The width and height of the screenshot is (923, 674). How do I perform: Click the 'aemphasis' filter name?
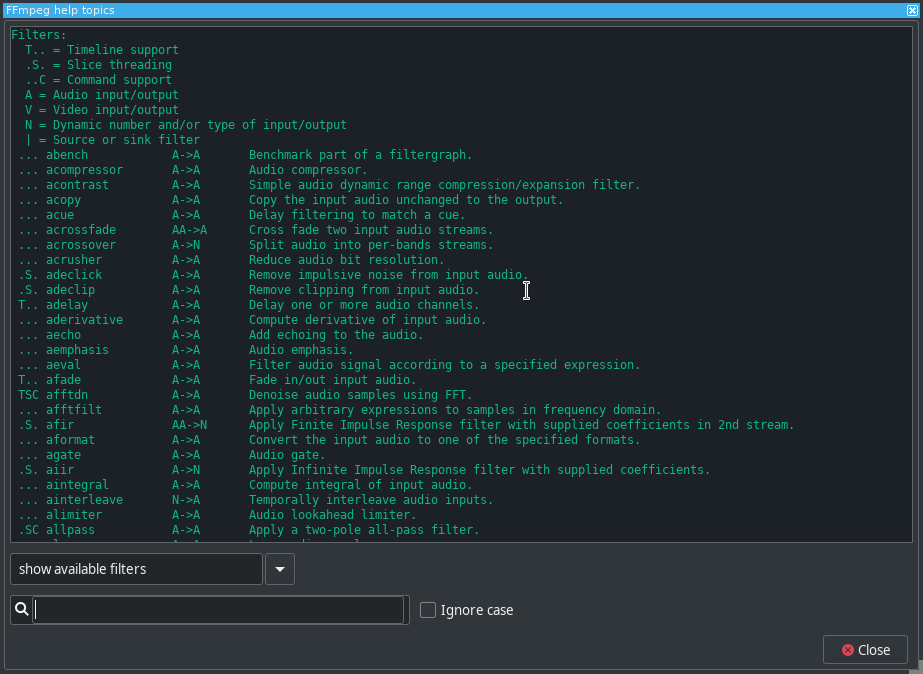pos(78,350)
